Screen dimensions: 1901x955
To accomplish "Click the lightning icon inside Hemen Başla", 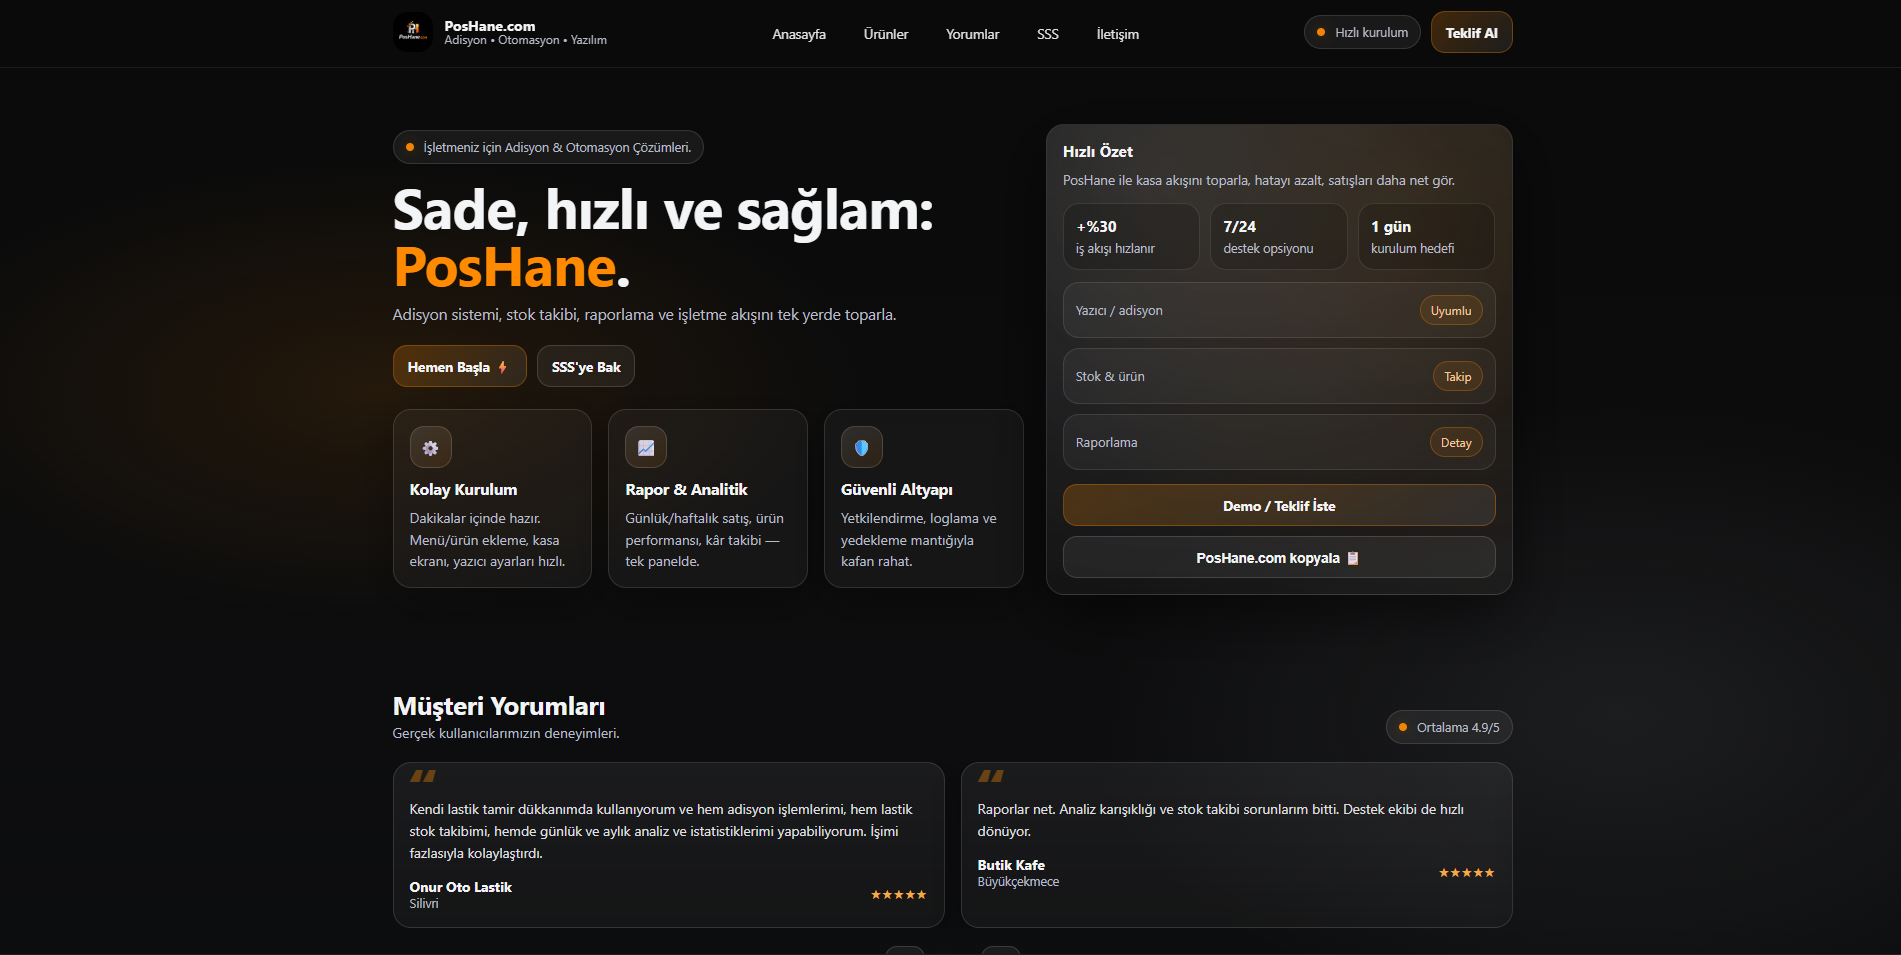I will [501, 366].
